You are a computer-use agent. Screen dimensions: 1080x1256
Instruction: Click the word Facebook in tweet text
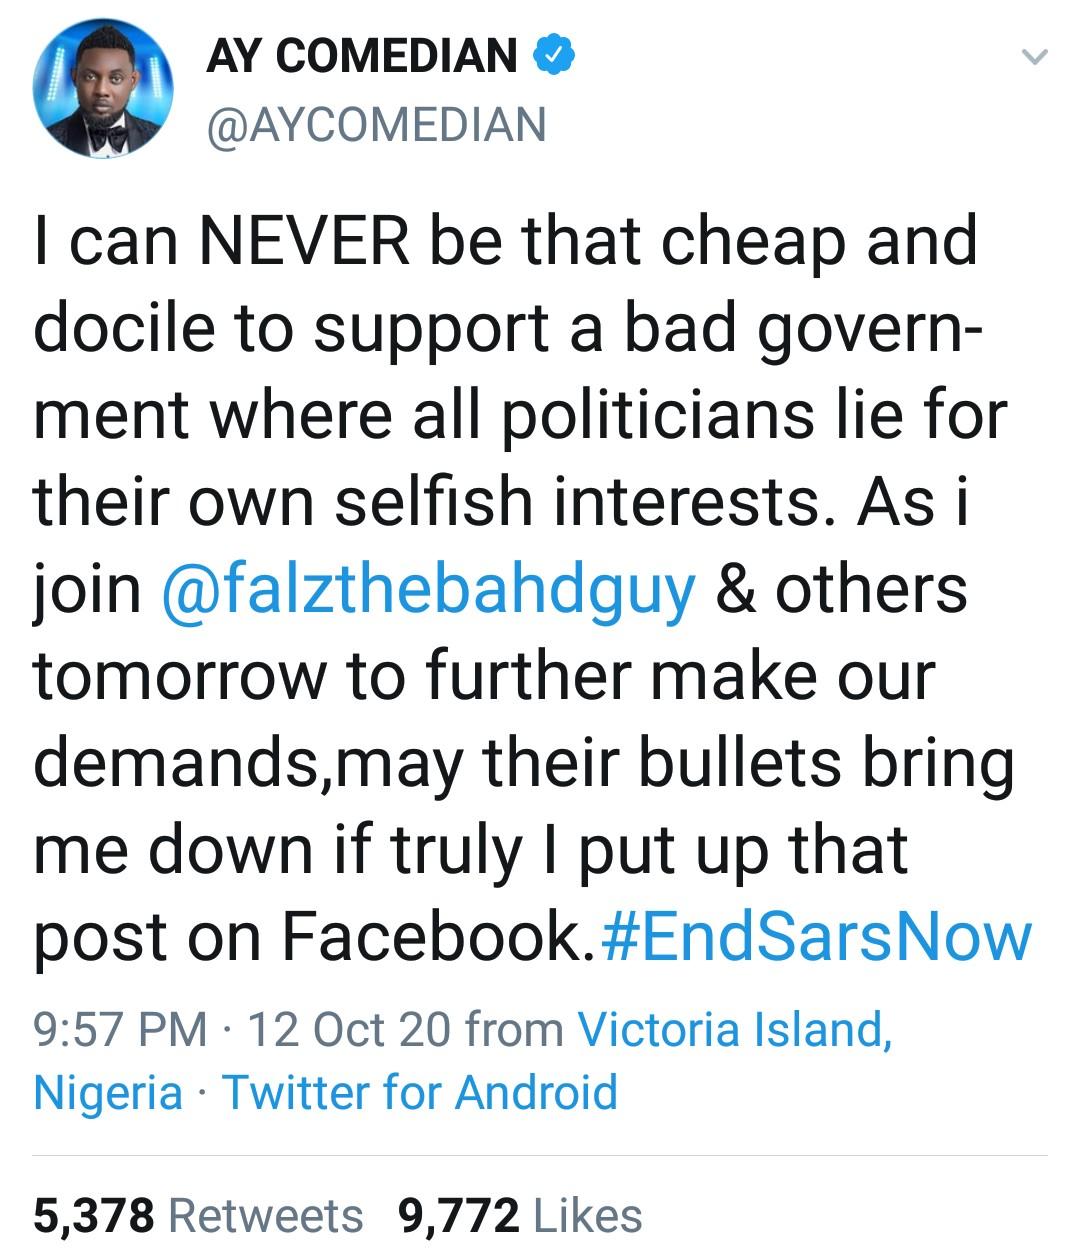(x=430, y=936)
